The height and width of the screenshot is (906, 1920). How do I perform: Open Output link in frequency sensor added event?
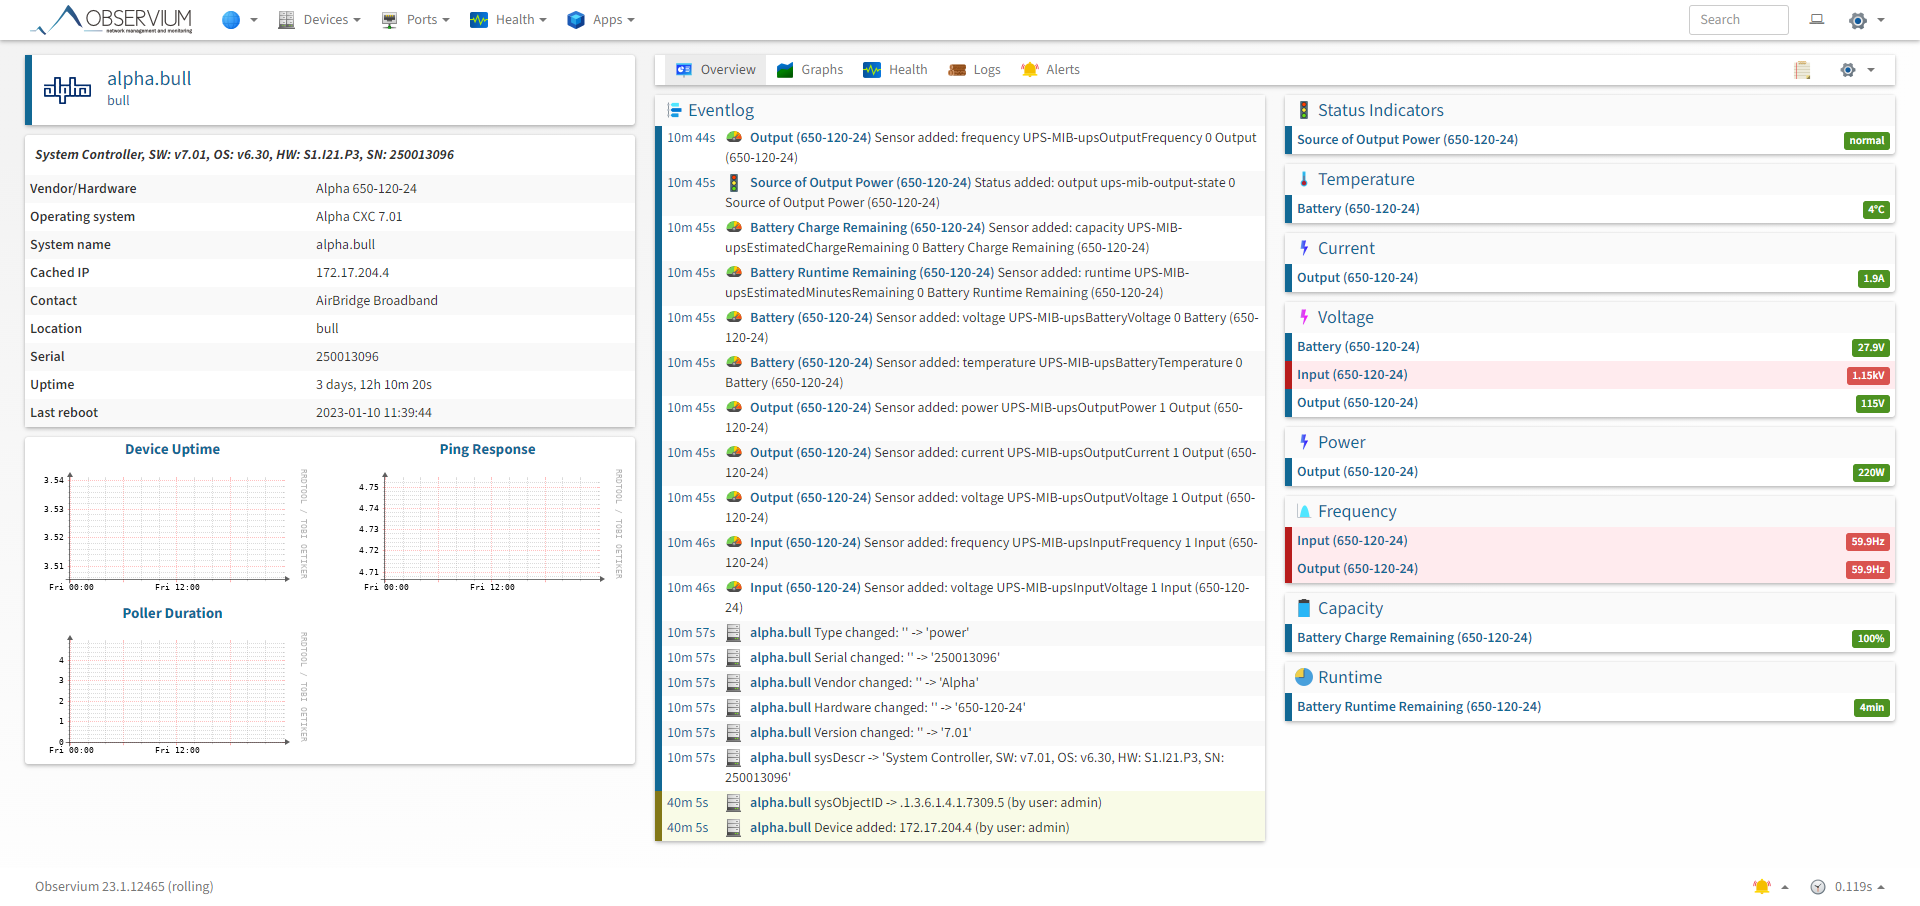pos(810,138)
